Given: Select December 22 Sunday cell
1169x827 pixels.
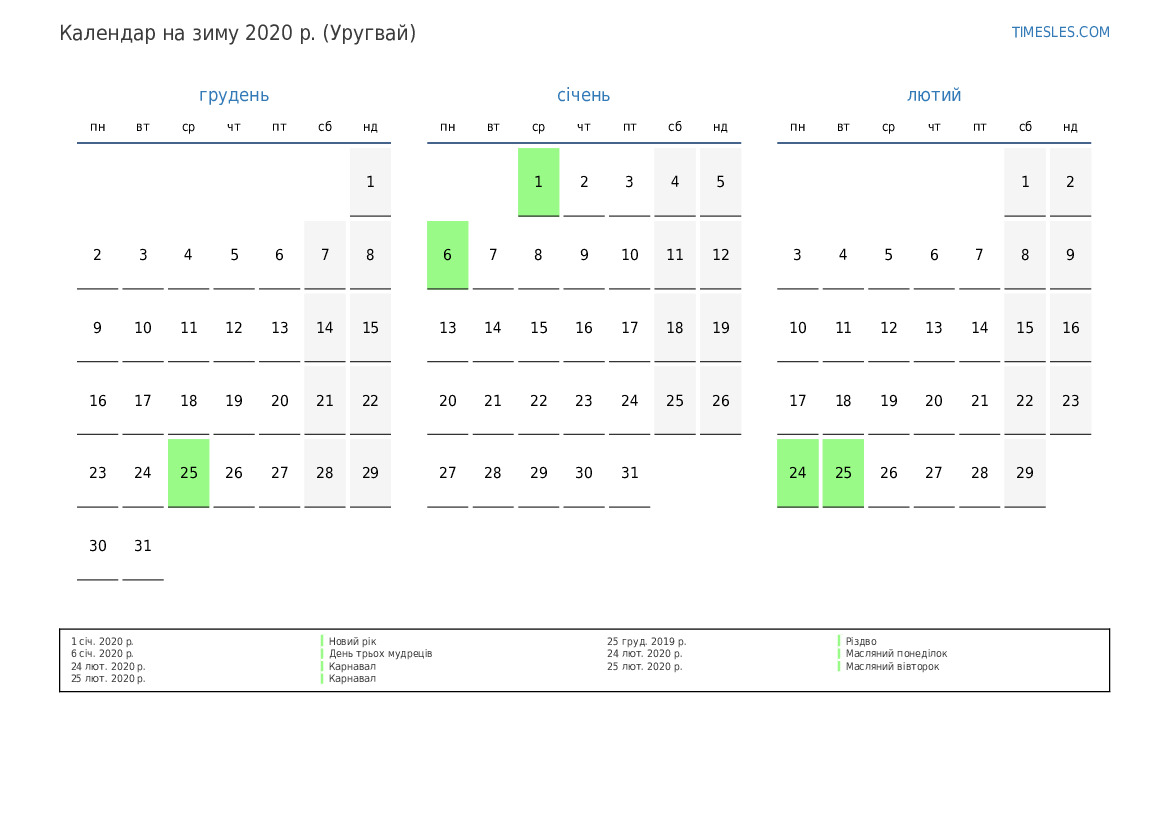Looking at the screenshot, I should [x=371, y=400].
